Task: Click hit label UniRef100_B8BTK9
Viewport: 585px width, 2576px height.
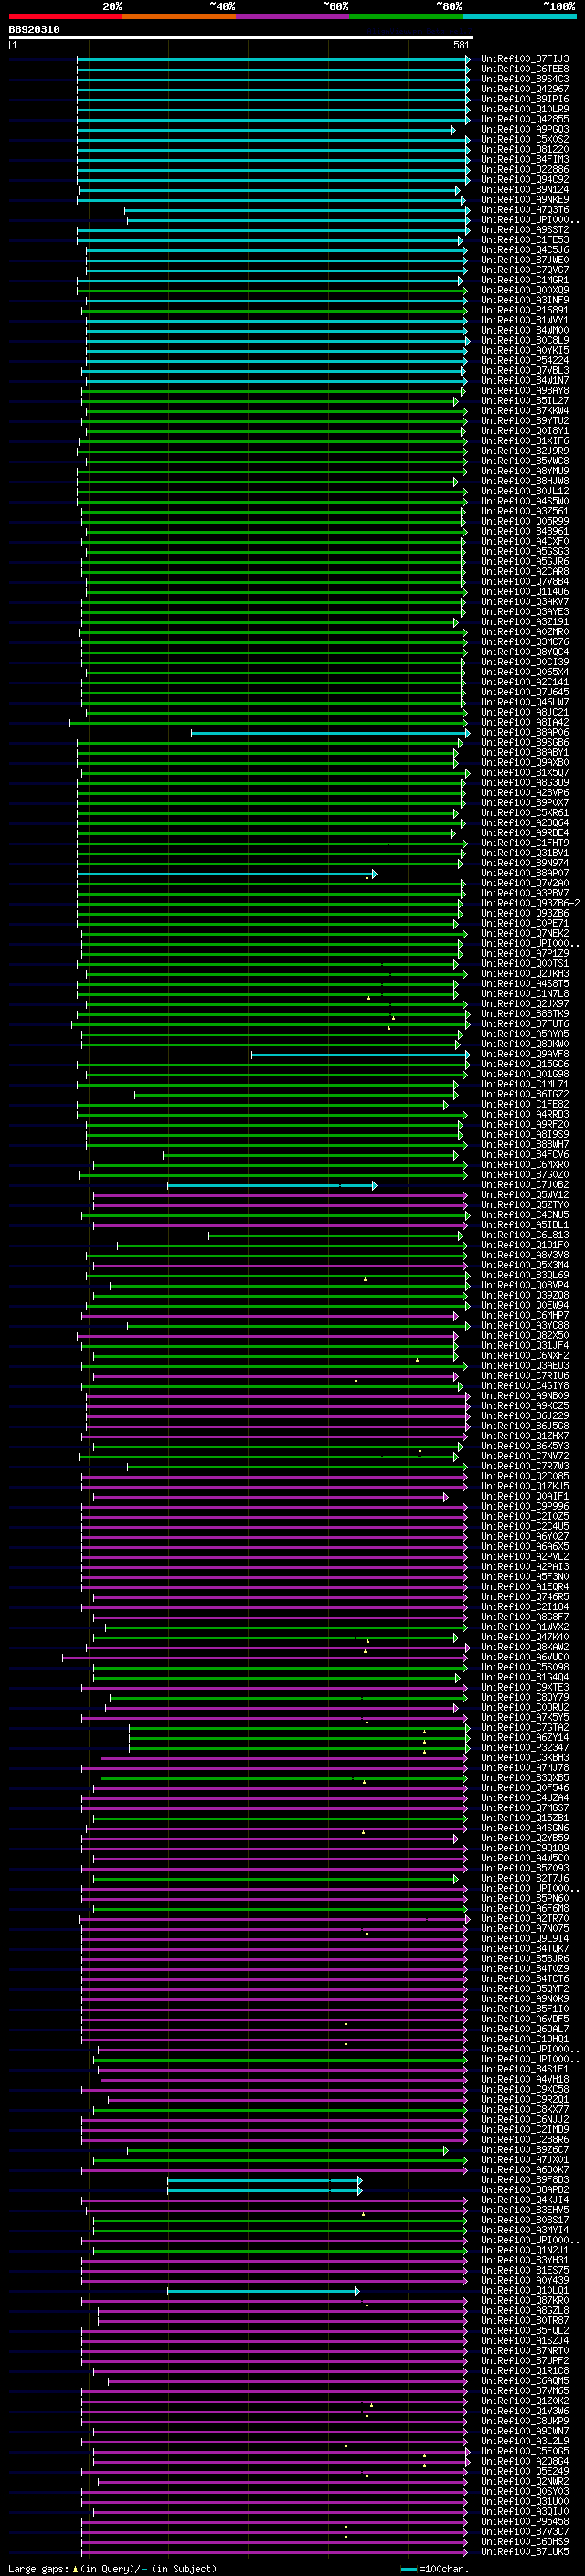Action: pyautogui.click(x=525, y=1013)
